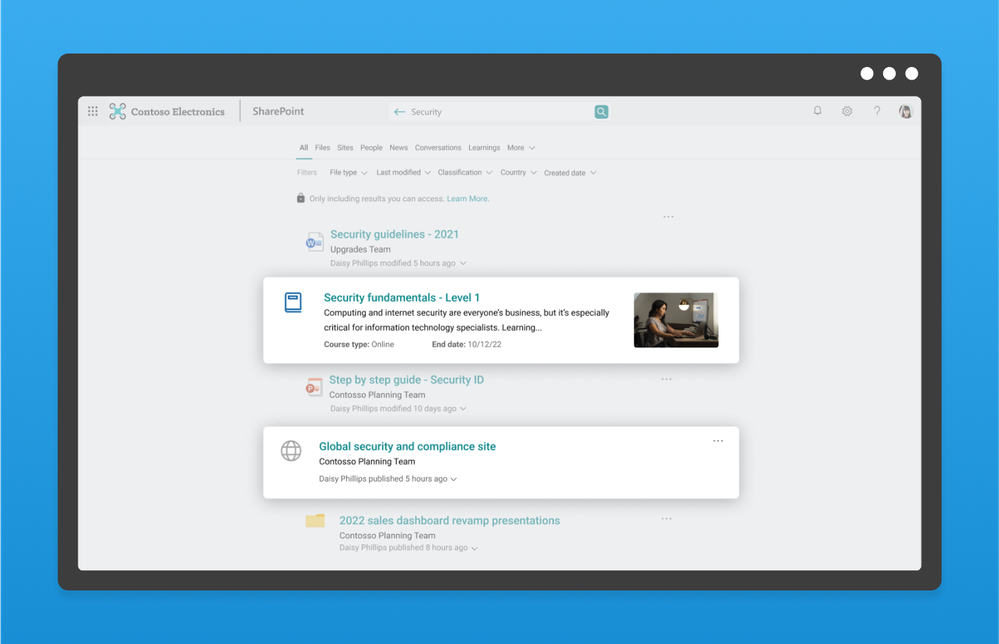The image size is (999, 644).
Task: Open Global security and compliance site
Action: click(x=407, y=447)
